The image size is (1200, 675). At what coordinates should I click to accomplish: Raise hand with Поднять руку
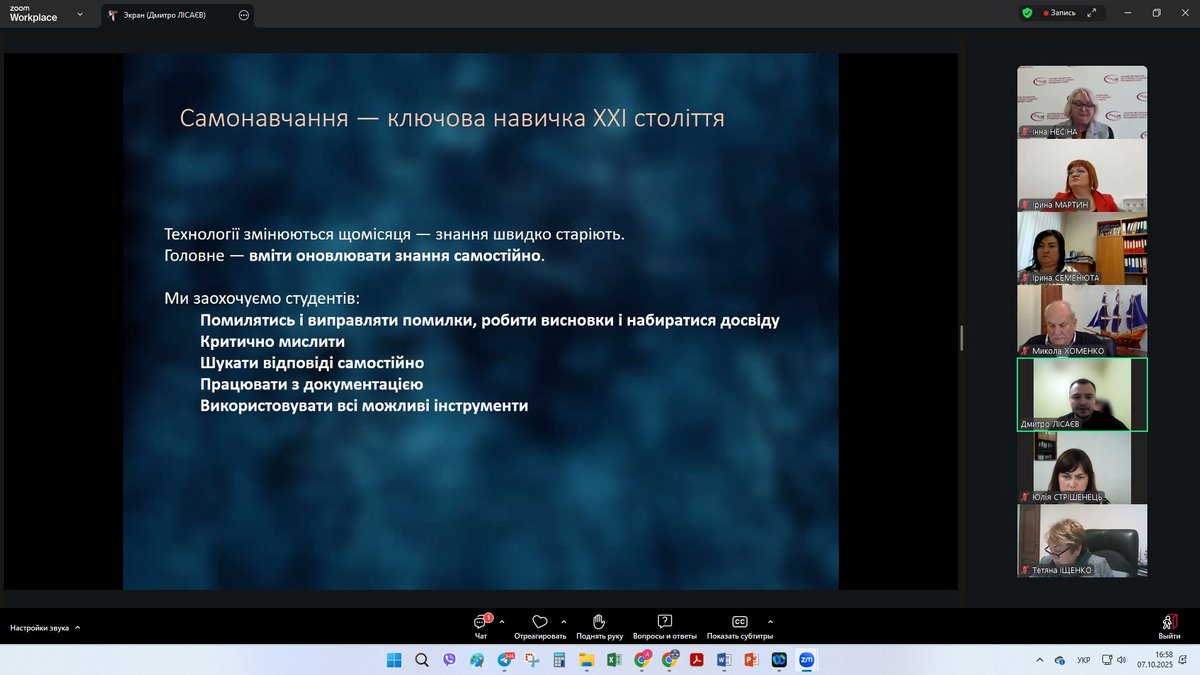tap(599, 624)
